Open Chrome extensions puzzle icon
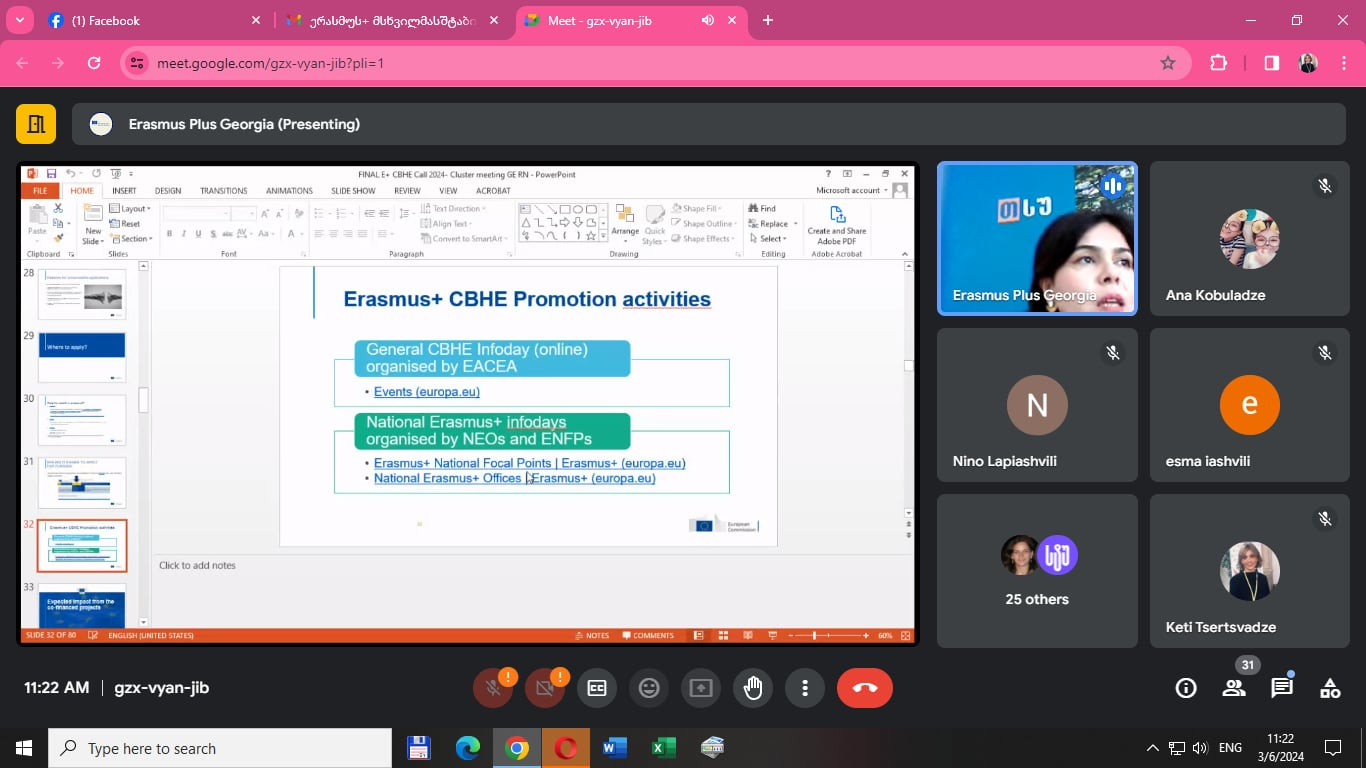This screenshot has width=1366, height=768. (1218, 63)
